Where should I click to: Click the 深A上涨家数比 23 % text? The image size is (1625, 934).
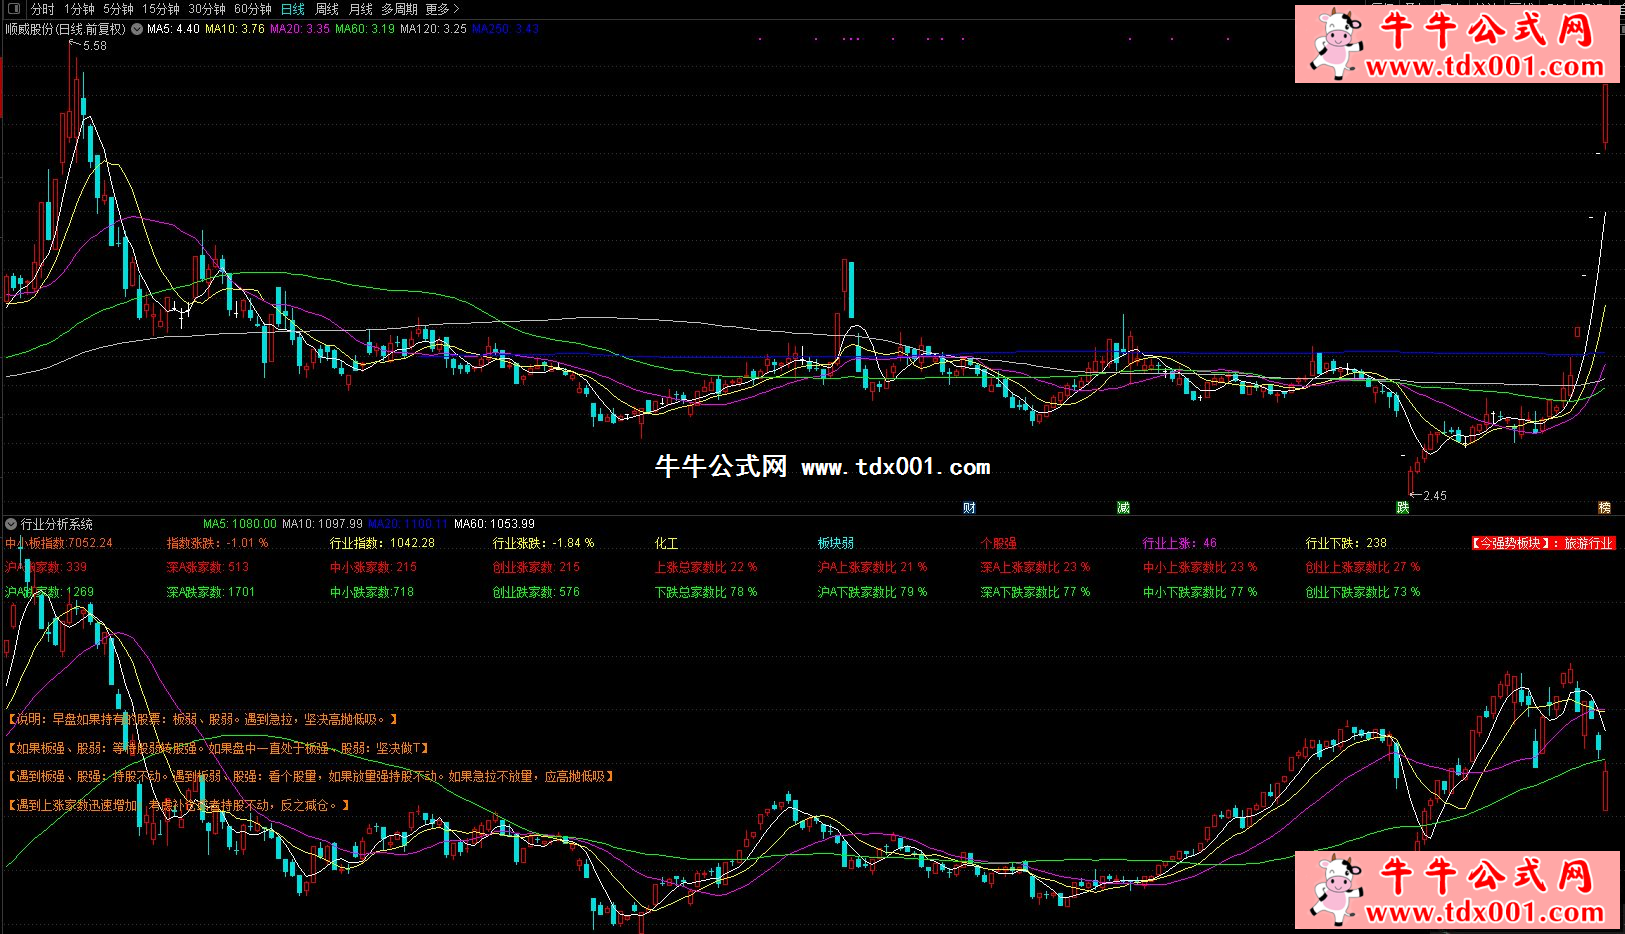pos(1035,567)
